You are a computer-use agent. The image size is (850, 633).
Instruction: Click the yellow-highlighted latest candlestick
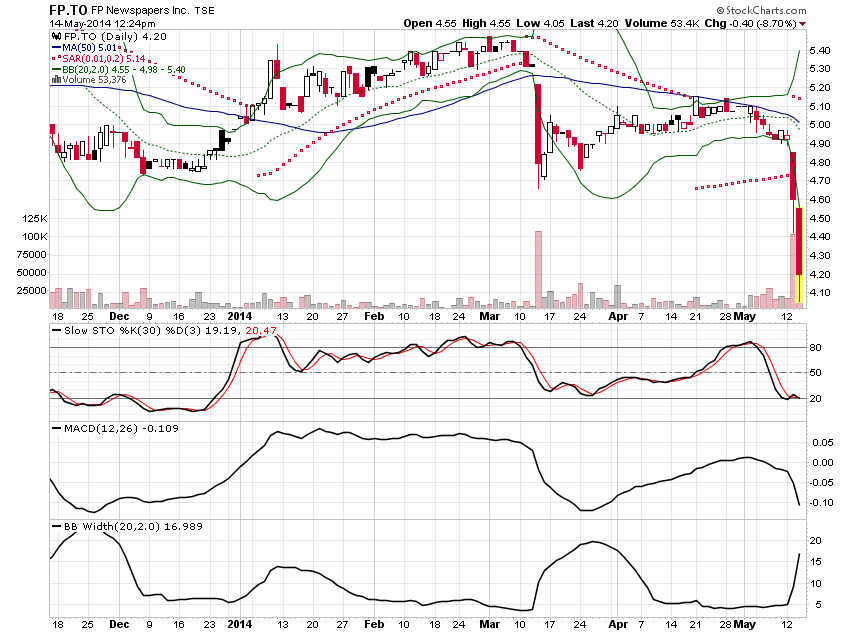pos(799,255)
